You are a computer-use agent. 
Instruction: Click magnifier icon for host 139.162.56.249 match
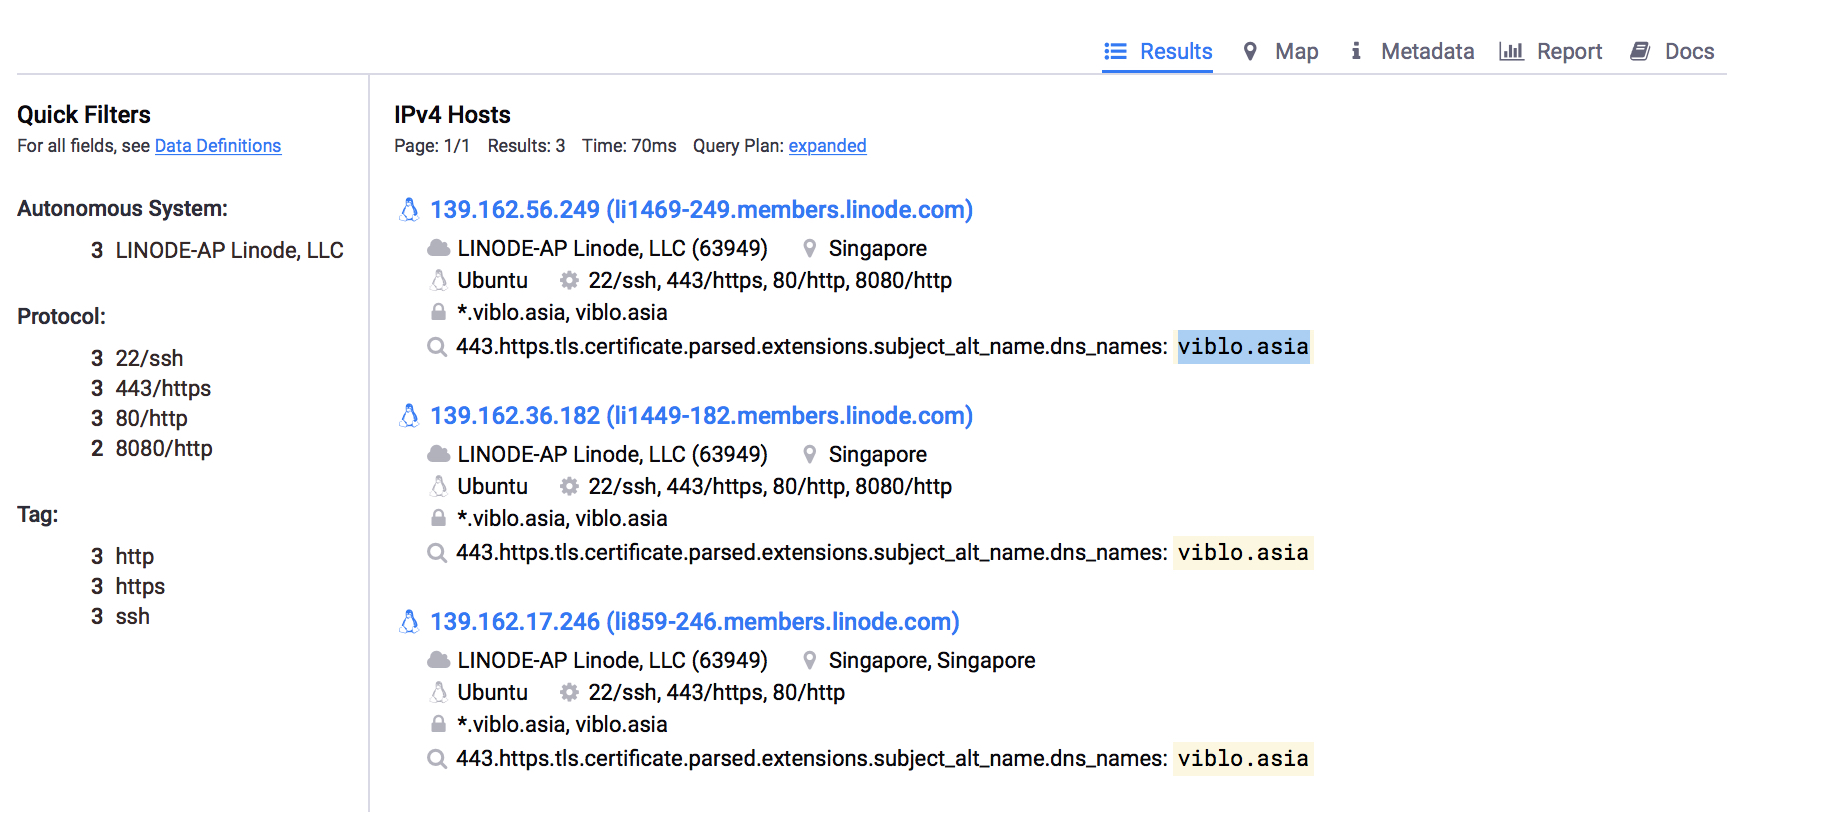(437, 347)
